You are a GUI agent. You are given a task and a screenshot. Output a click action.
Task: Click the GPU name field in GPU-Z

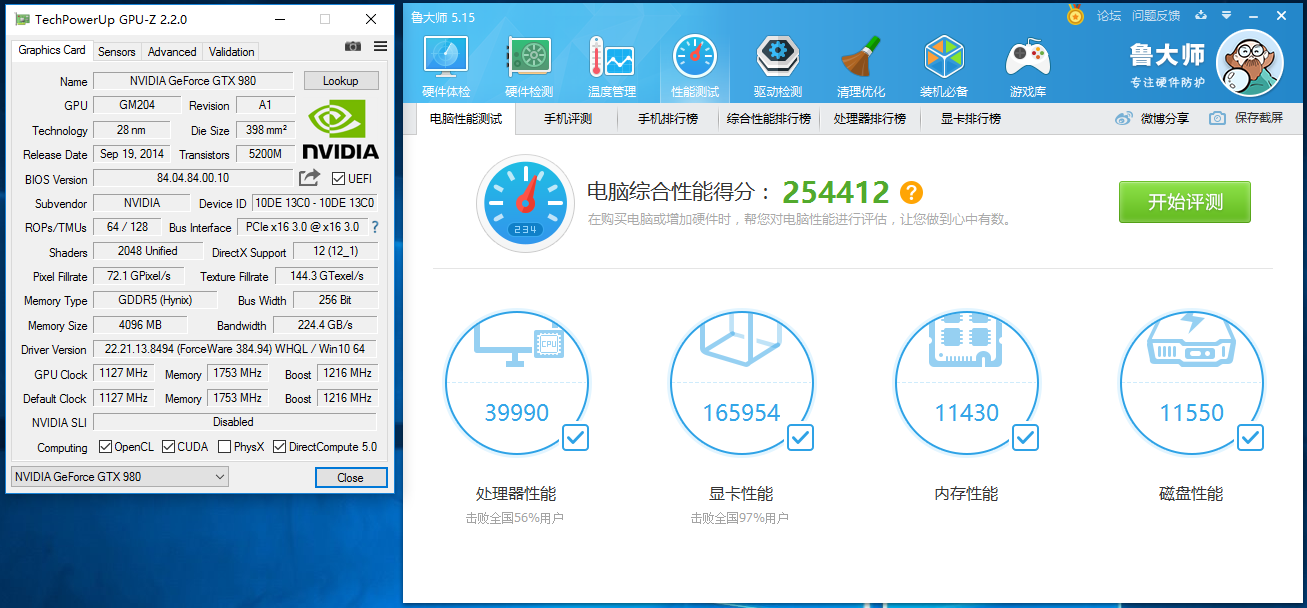(193, 81)
